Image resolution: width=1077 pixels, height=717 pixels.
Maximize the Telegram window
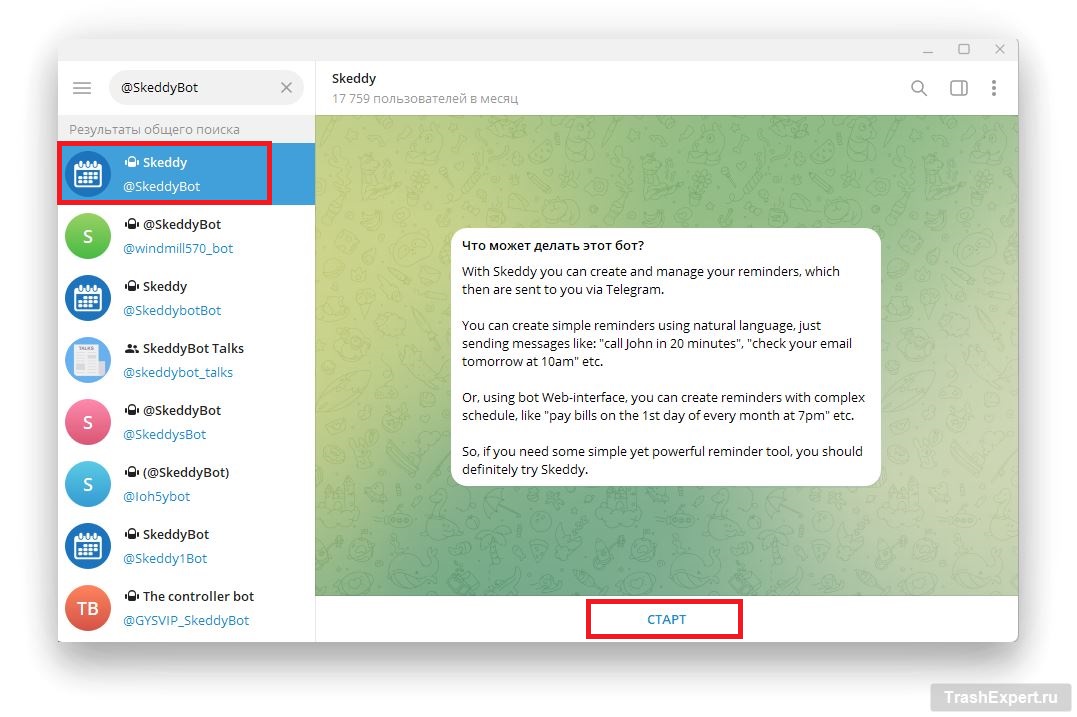pyautogui.click(x=963, y=49)
